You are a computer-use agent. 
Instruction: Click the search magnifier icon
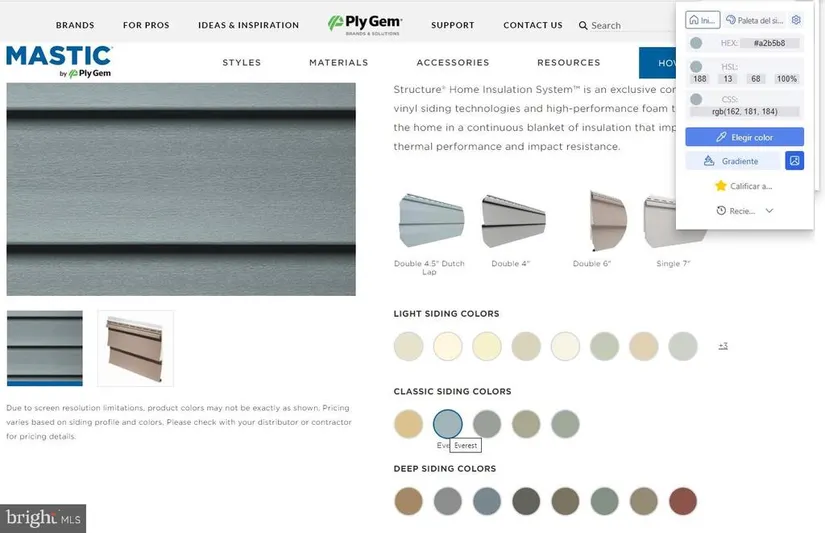pos(583,25)
